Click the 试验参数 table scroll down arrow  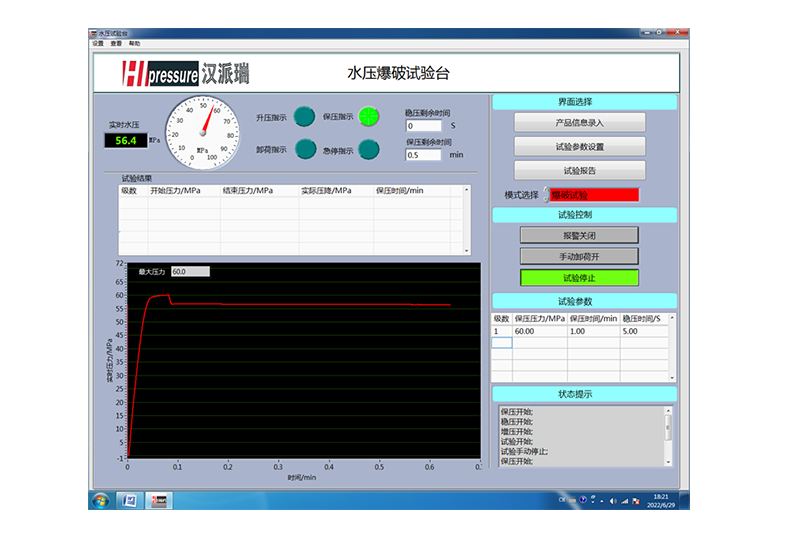pos(672,377)
